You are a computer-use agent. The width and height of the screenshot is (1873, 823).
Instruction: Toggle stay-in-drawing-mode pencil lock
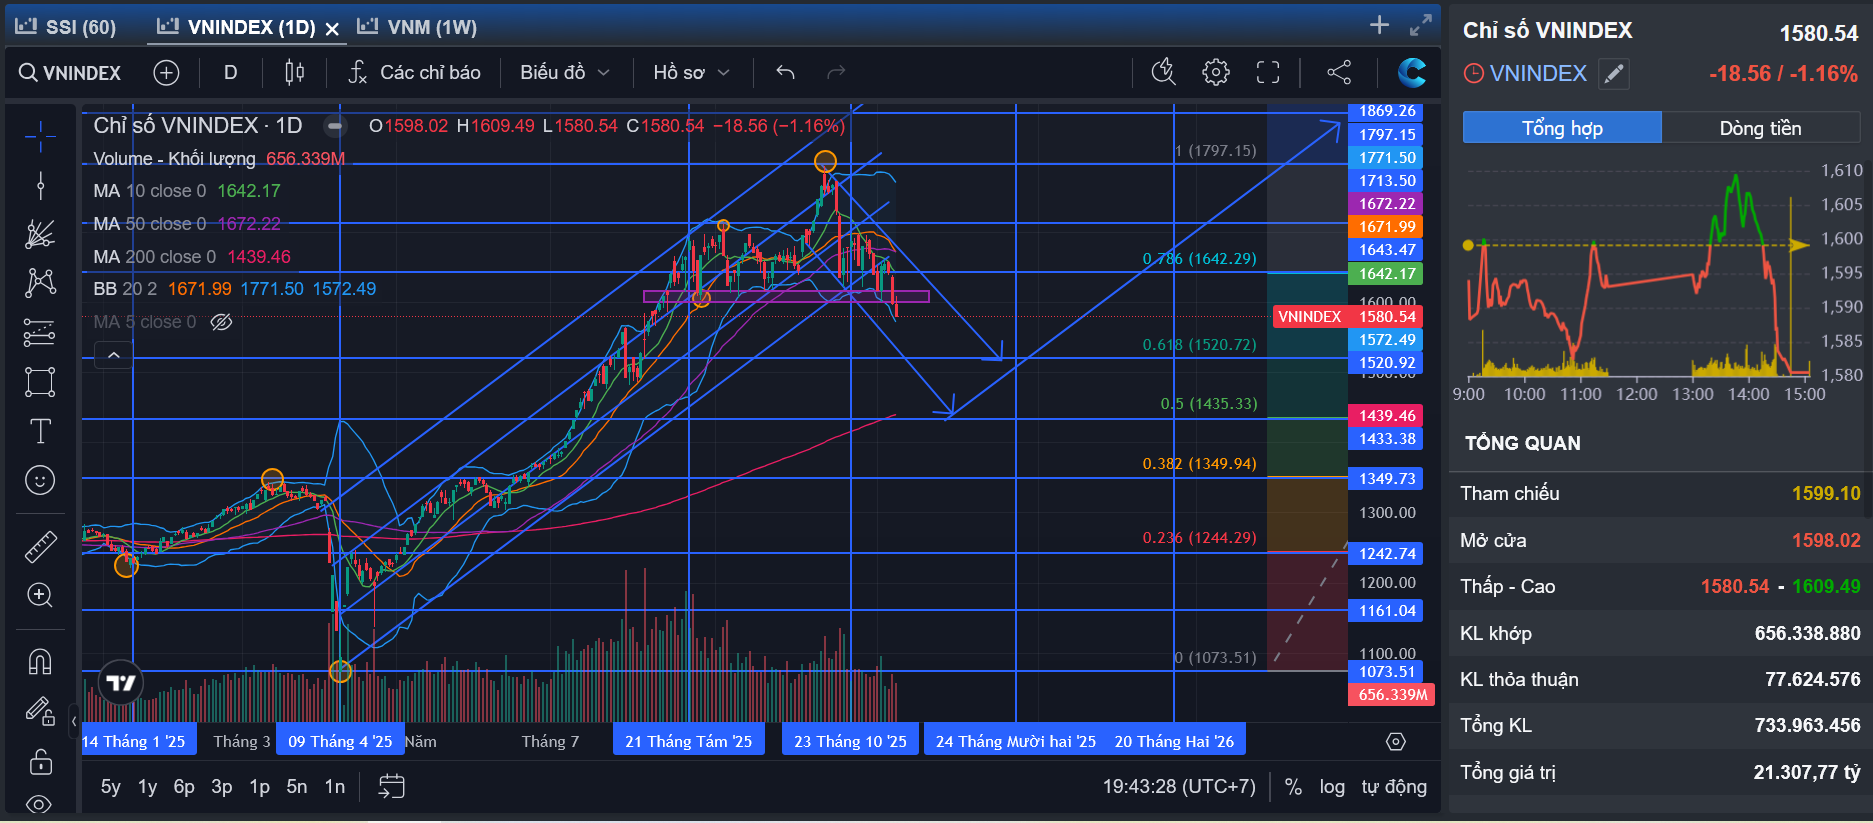(40, 711)
